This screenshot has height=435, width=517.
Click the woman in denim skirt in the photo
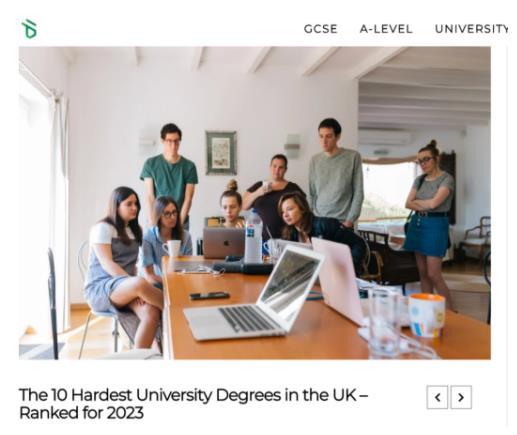point(429,220)
